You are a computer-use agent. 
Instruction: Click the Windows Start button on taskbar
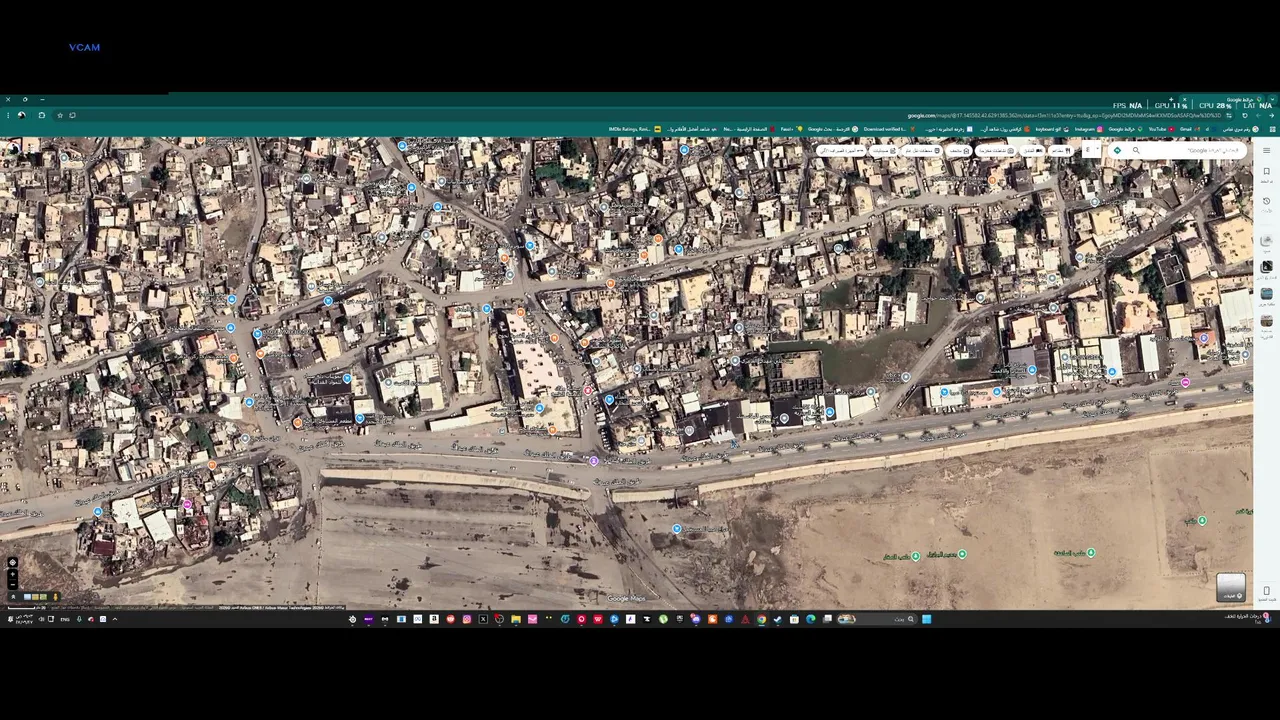(x=927, y=619)
